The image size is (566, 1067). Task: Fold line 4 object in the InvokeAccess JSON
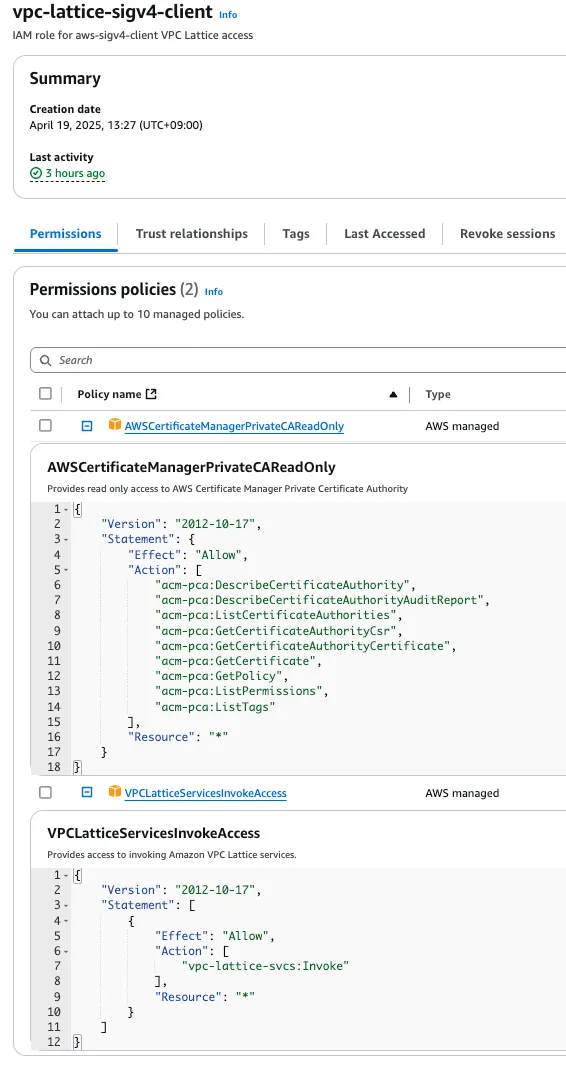tap(66, 921)
